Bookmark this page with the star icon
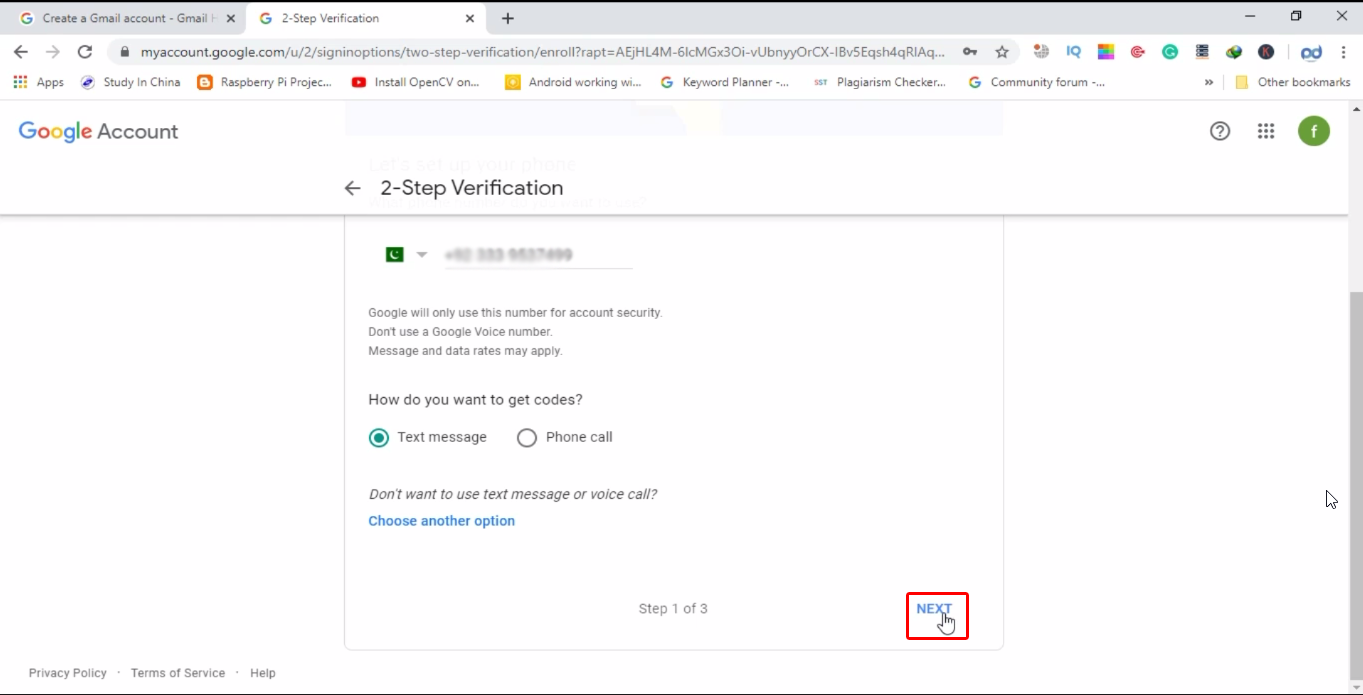The image size is (1363, 695). (1001, 52)
